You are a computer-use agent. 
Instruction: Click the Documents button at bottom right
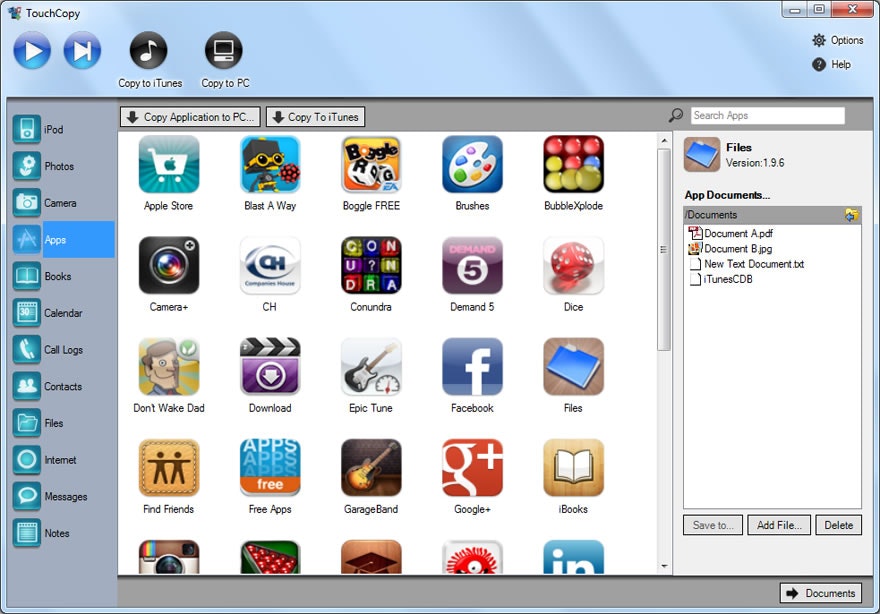coord(821,593)
